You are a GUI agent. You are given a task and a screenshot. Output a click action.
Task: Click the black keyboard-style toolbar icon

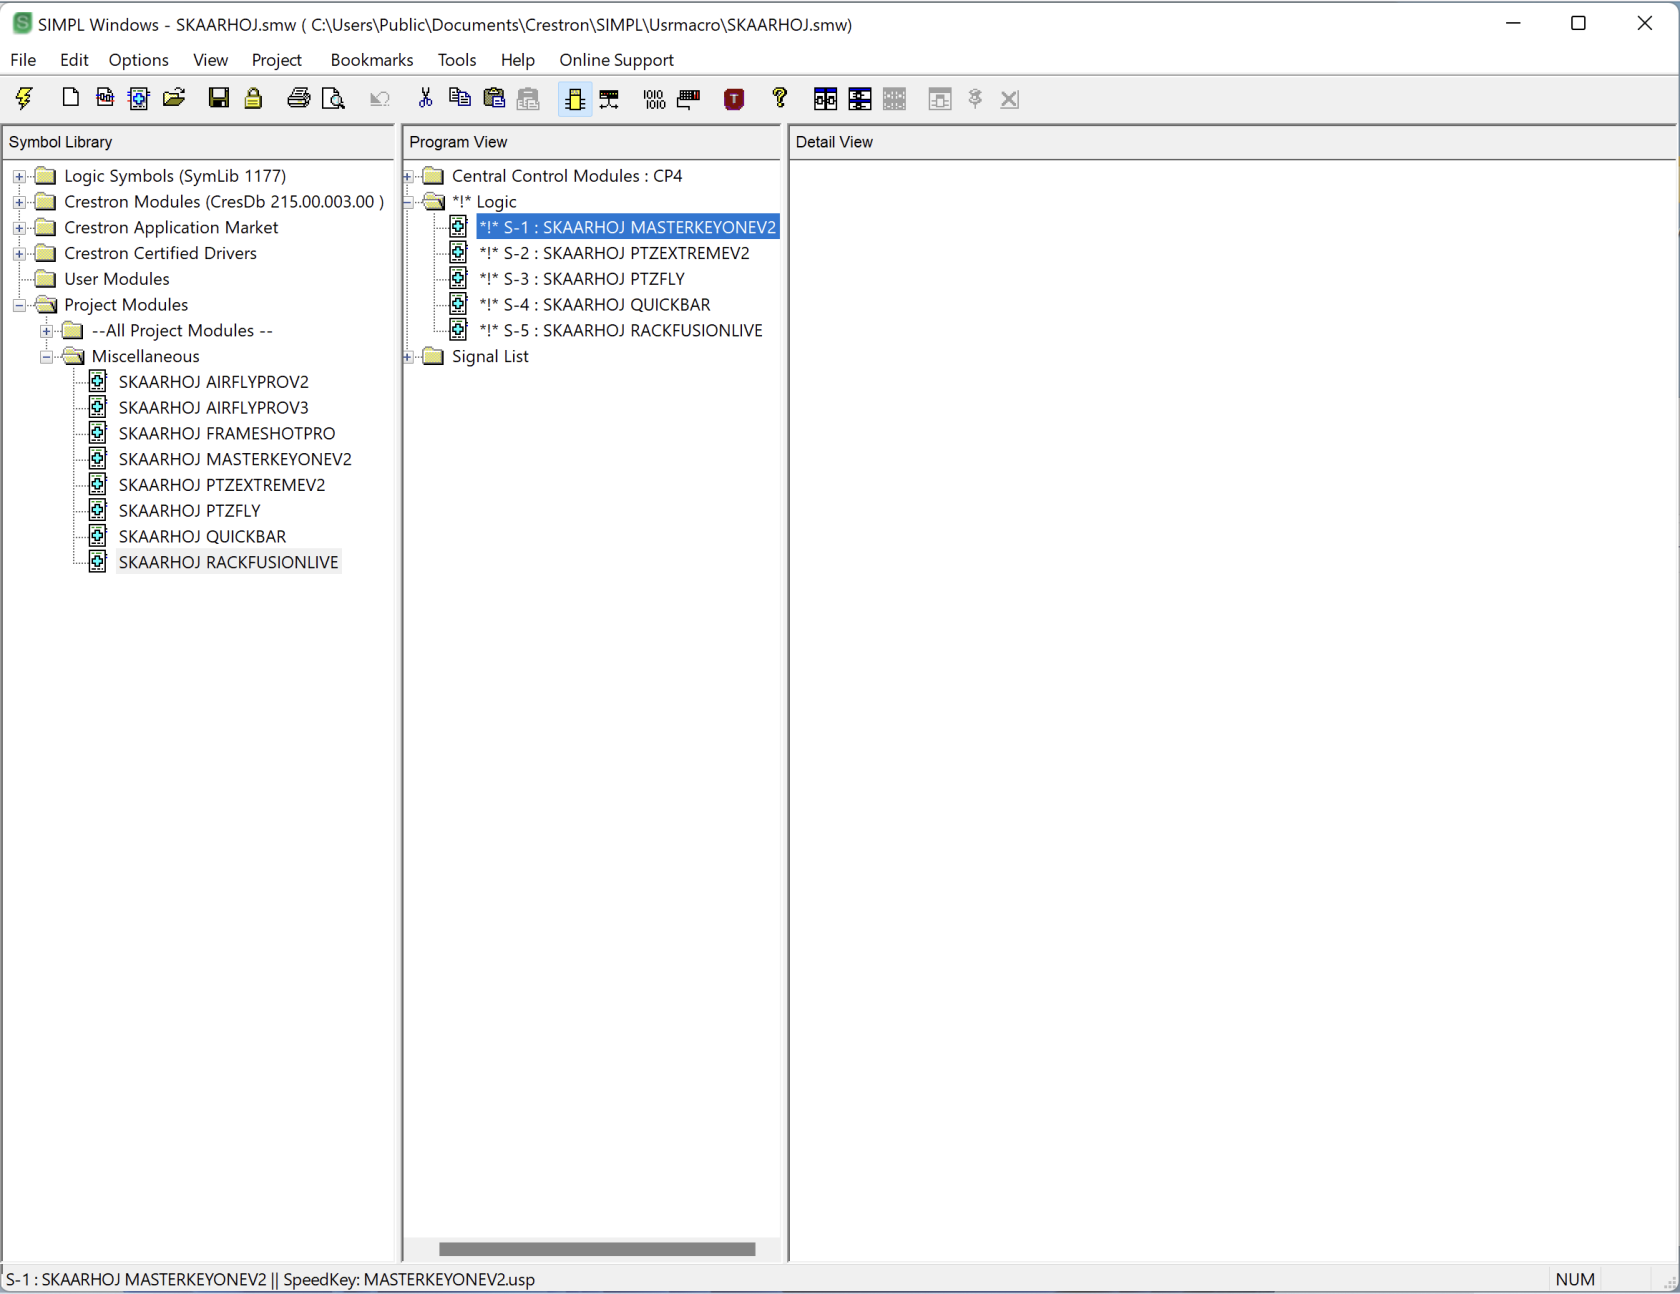[x=689, y=98]
